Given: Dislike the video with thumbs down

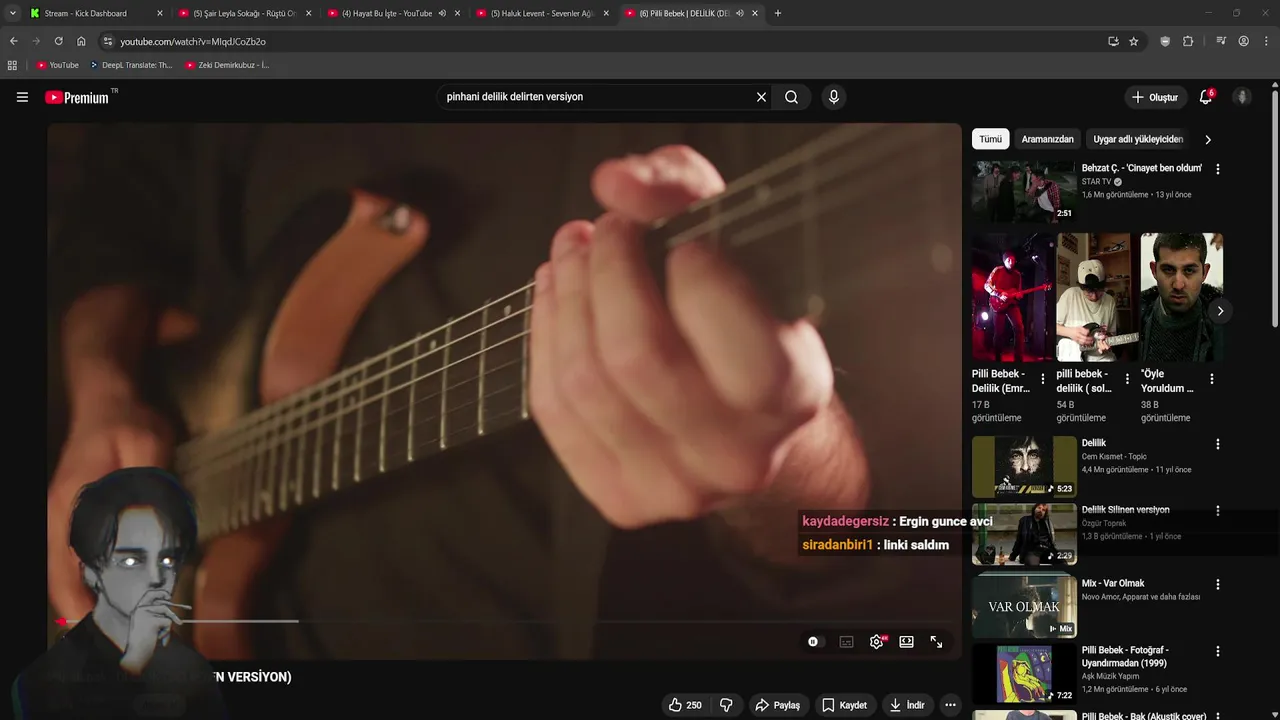Looking at the screenshot, I should click(726, 705).
